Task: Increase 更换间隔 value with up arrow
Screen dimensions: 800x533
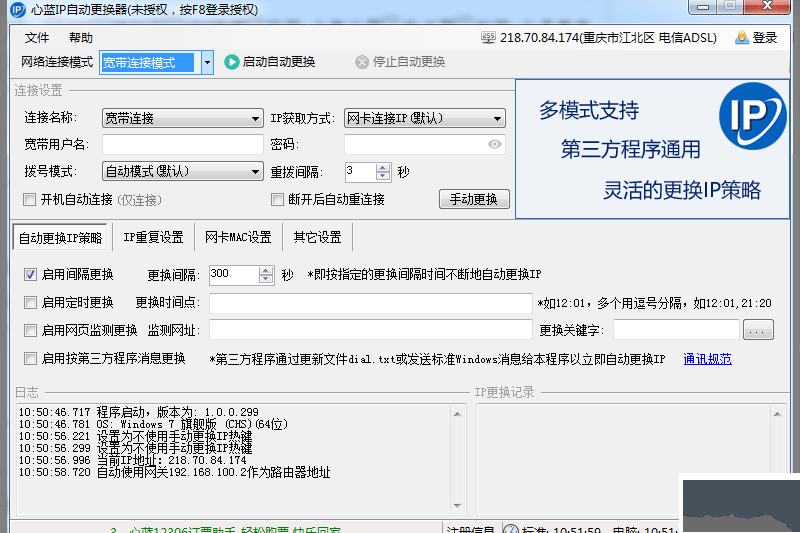Action: click(x=266, y=271)
